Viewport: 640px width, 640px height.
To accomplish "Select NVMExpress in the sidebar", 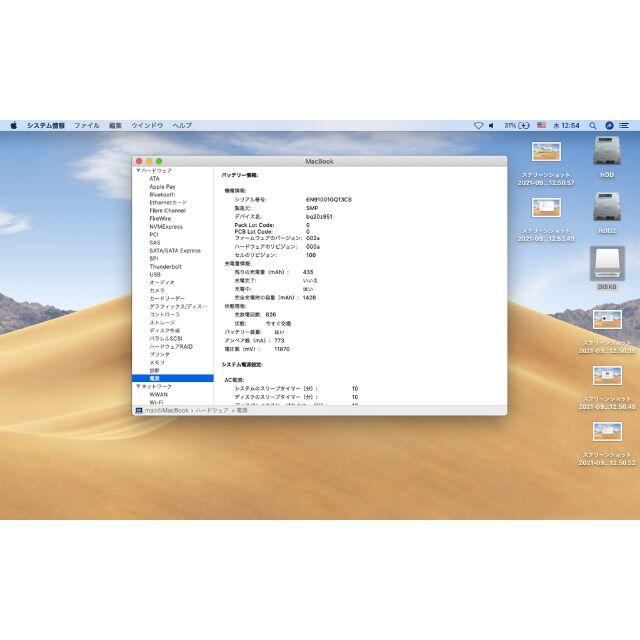I will coord(166,227).
